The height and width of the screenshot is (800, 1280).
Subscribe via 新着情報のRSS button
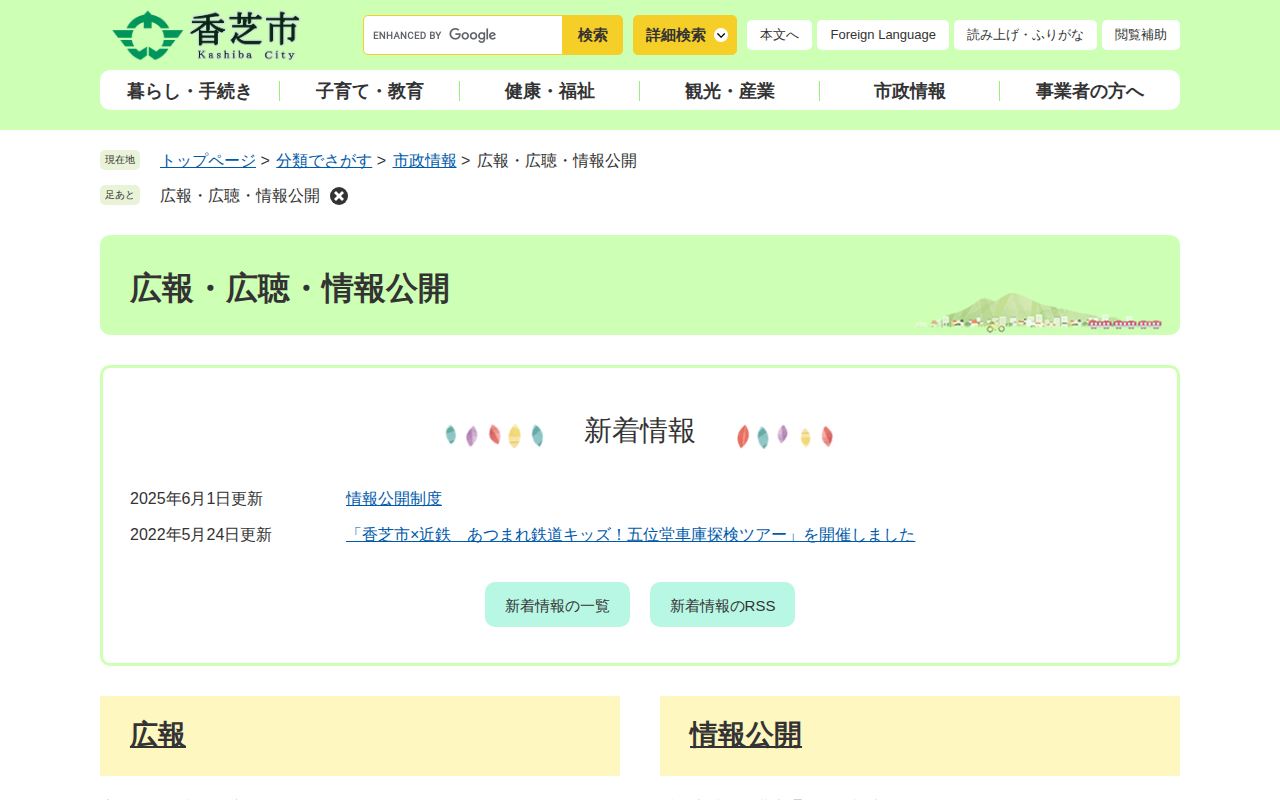pos(722,605)
